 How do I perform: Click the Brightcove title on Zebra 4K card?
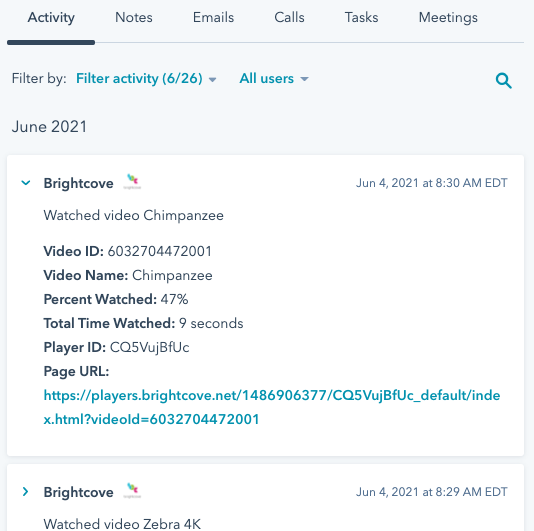(x=78, y=492)
